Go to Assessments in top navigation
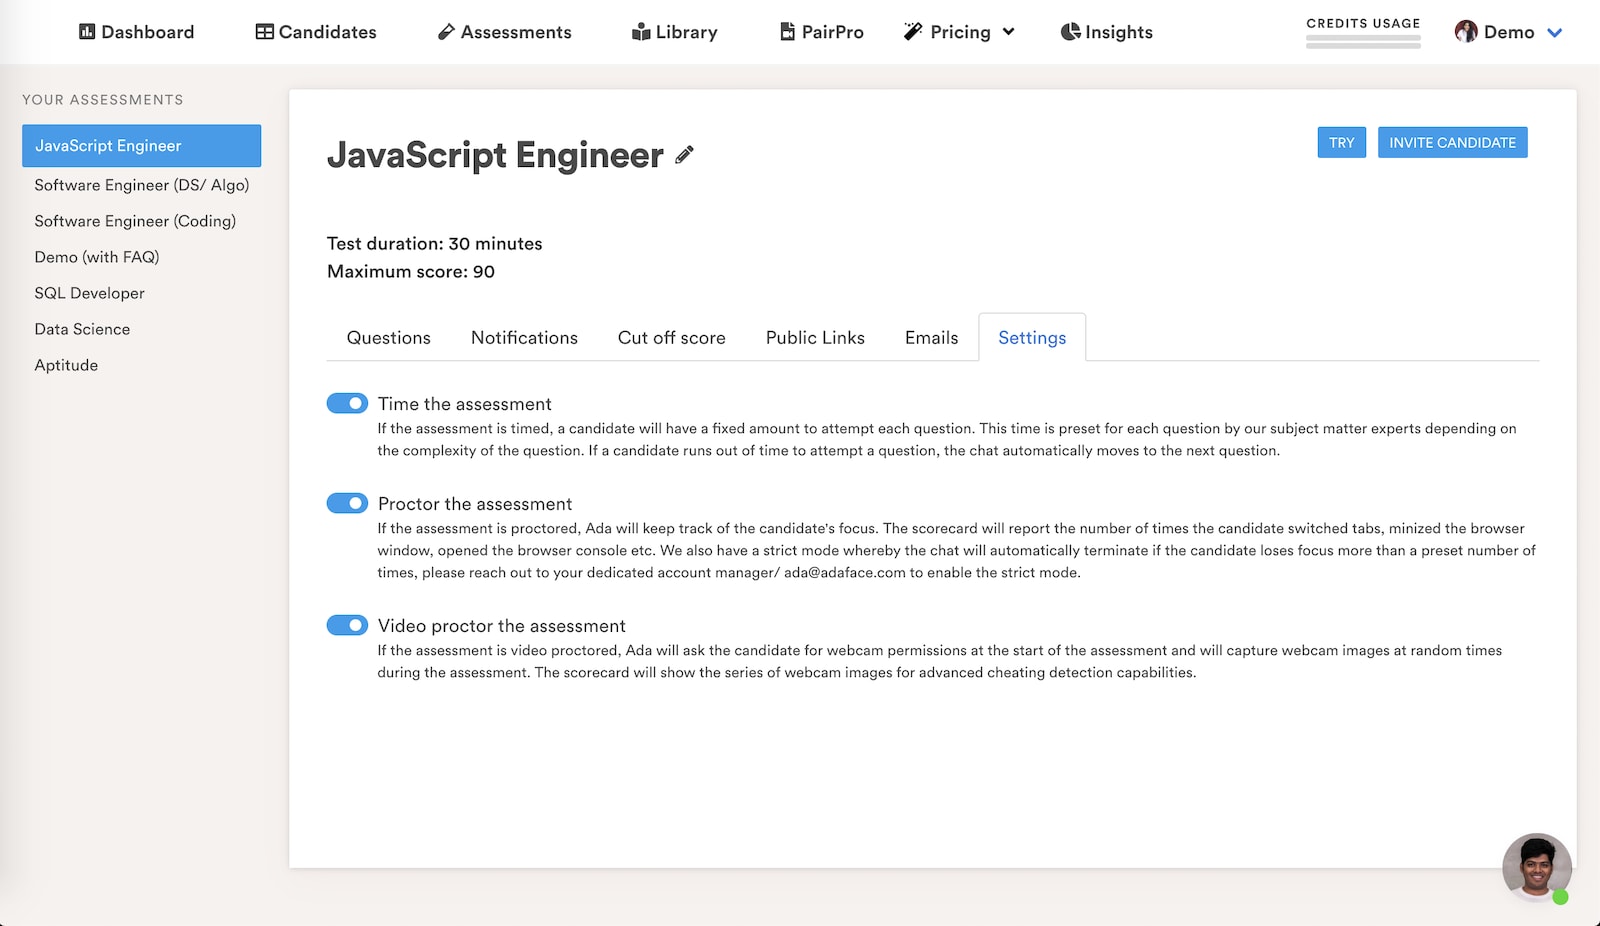This screenshot has height=926, width=1600. click(x=505, y=32)
